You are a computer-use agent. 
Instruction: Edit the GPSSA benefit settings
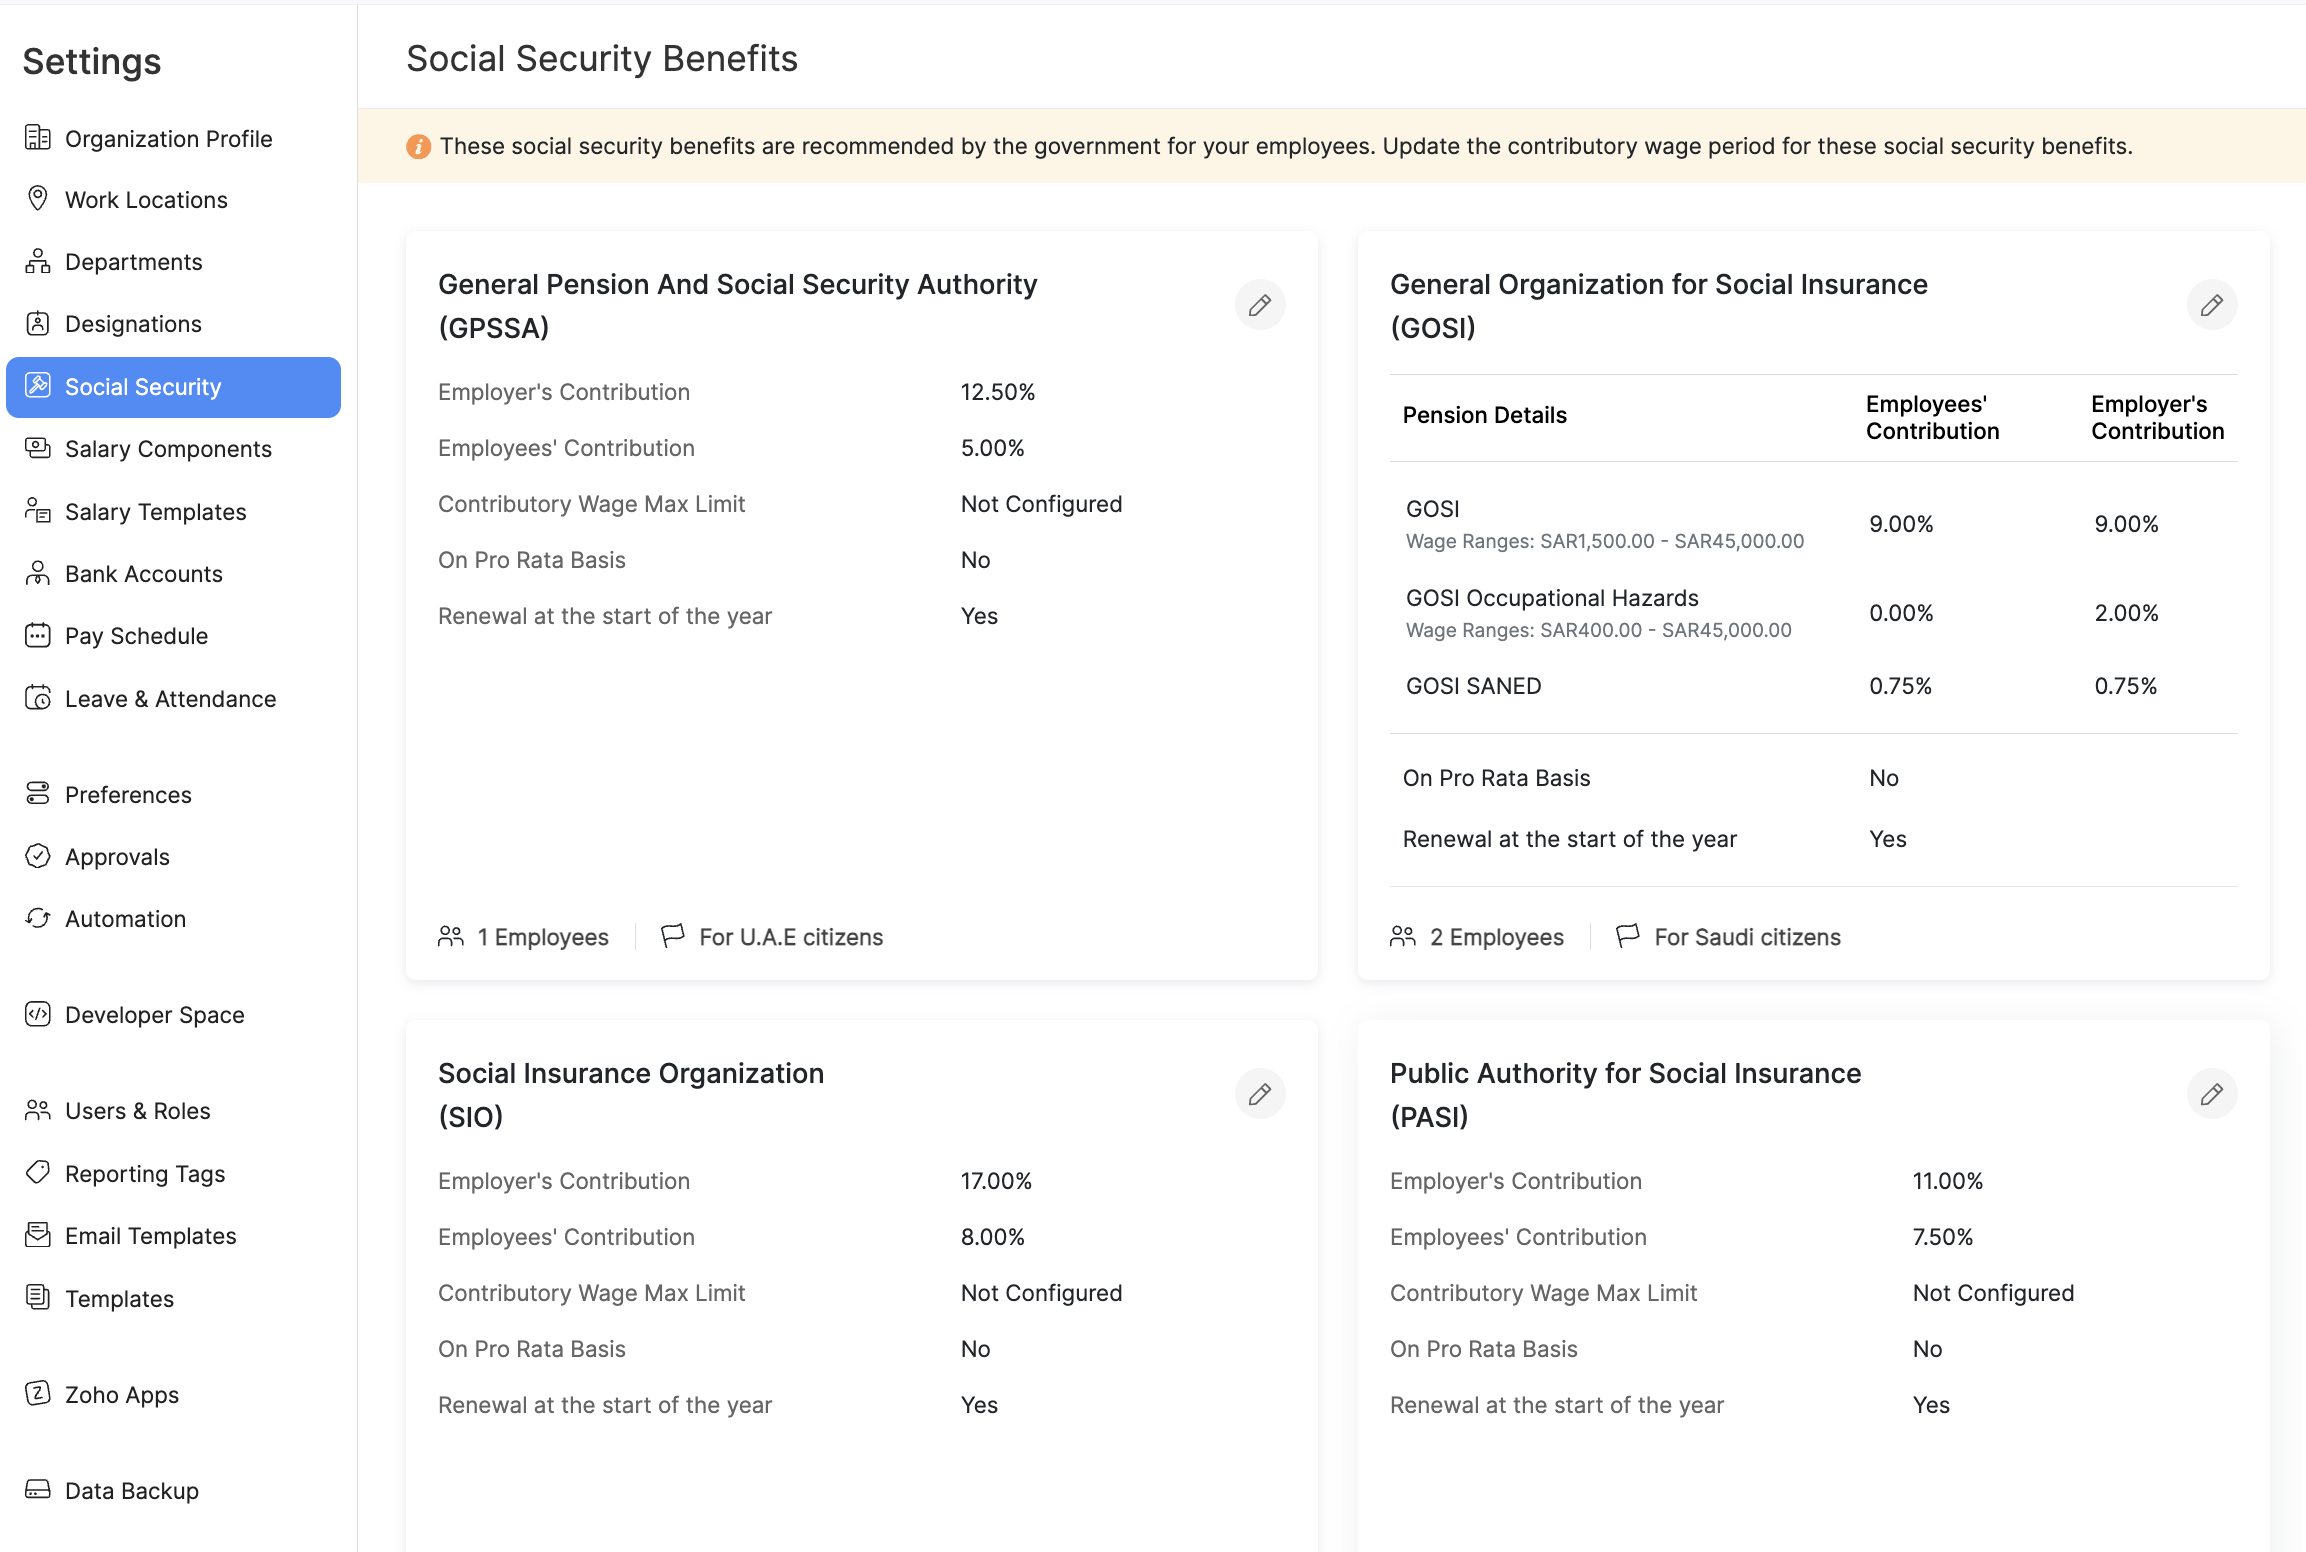coord(1260,305)
